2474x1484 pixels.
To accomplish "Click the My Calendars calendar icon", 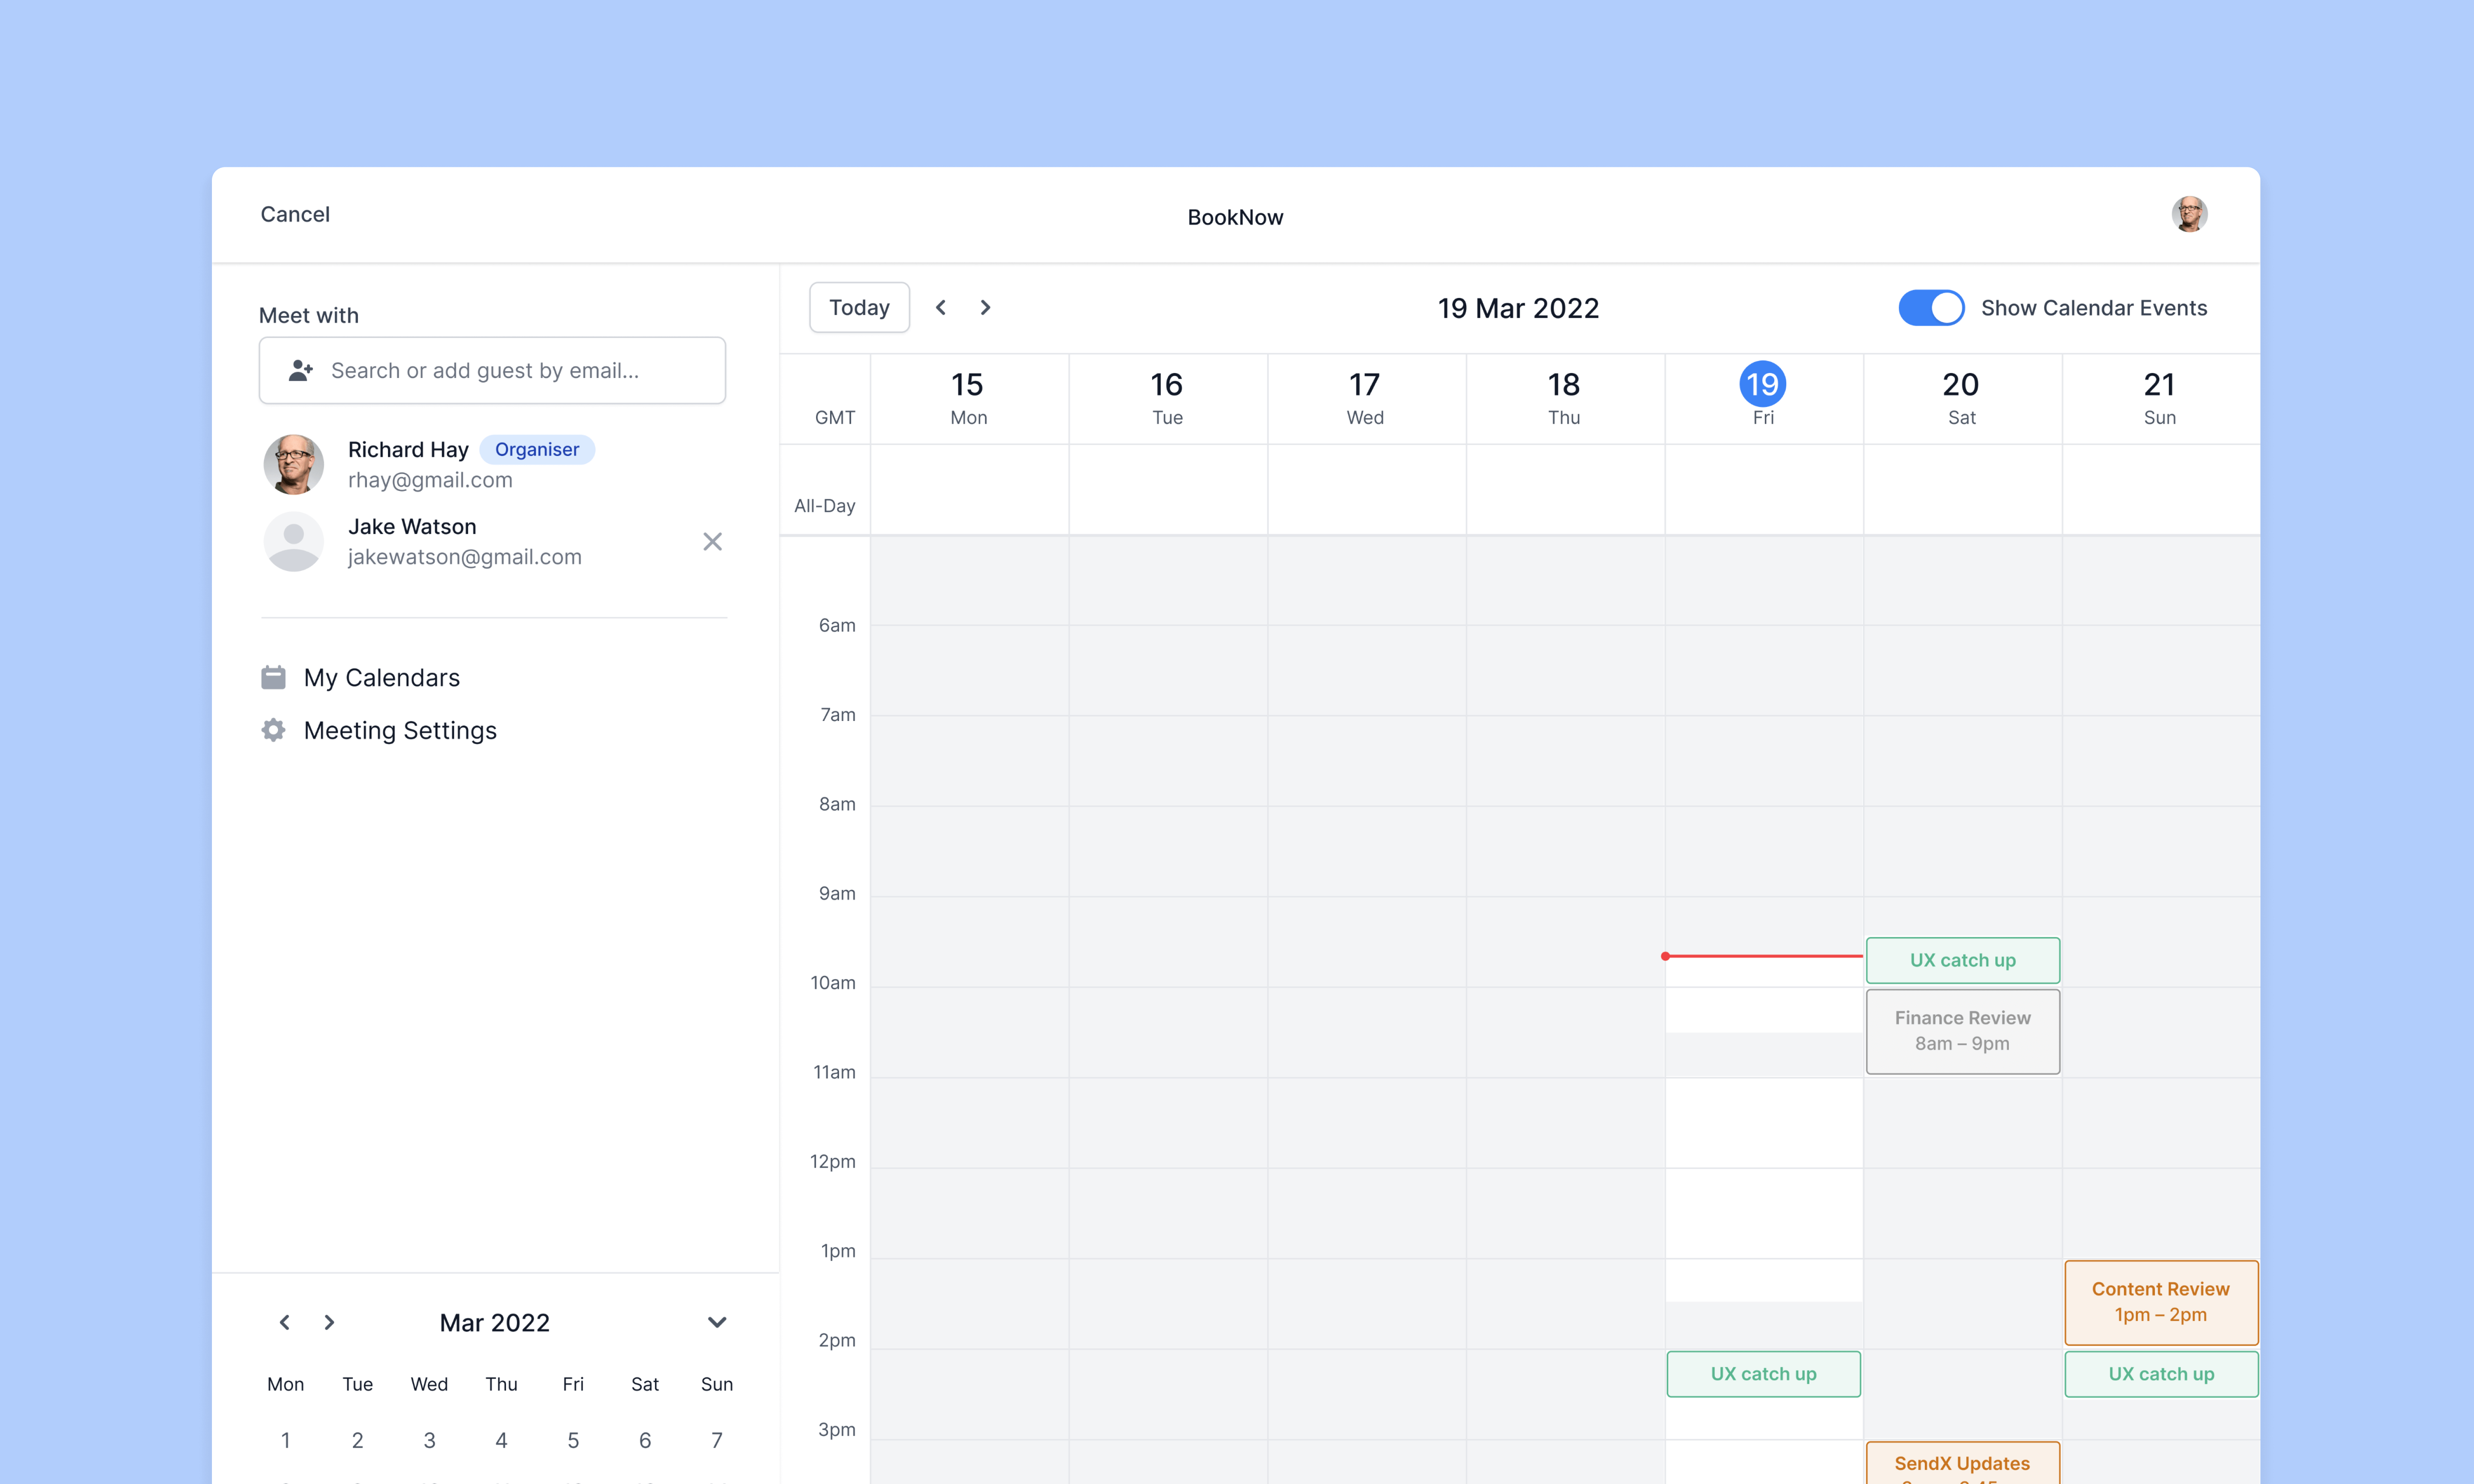I will point(273,677).
